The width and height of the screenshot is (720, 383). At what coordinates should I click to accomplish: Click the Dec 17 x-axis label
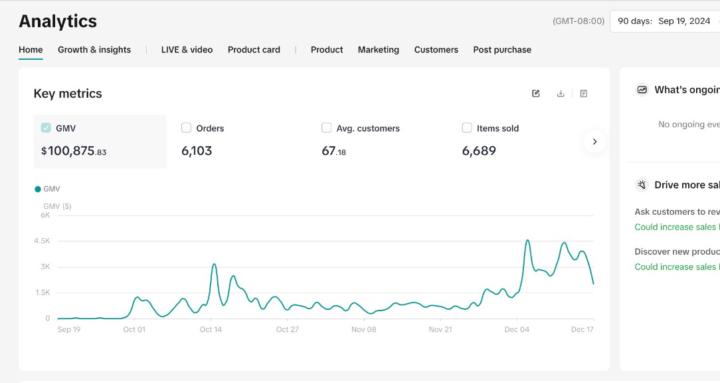coord(582,330)
